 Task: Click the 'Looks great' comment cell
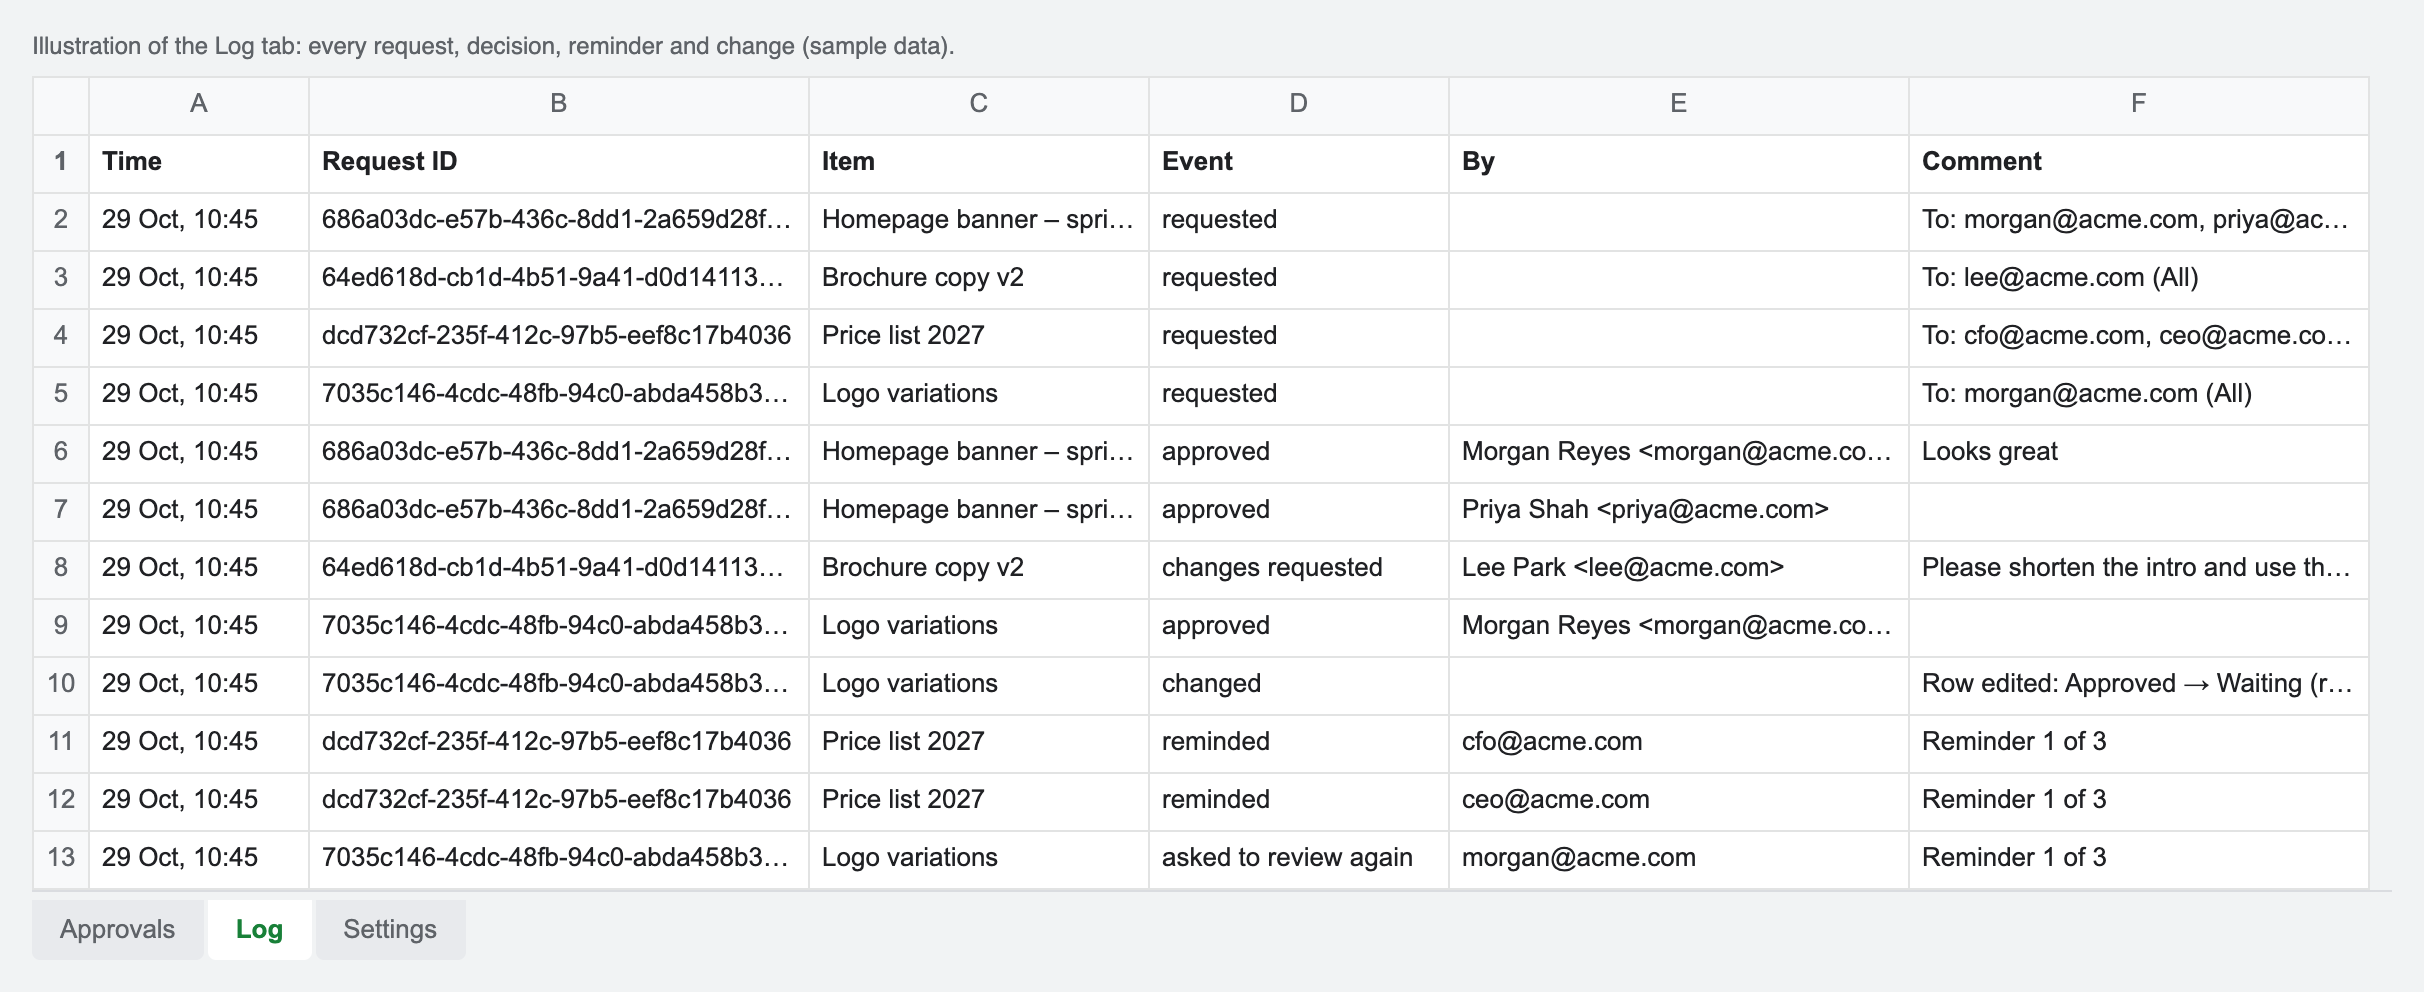[x=2139, y=452]
